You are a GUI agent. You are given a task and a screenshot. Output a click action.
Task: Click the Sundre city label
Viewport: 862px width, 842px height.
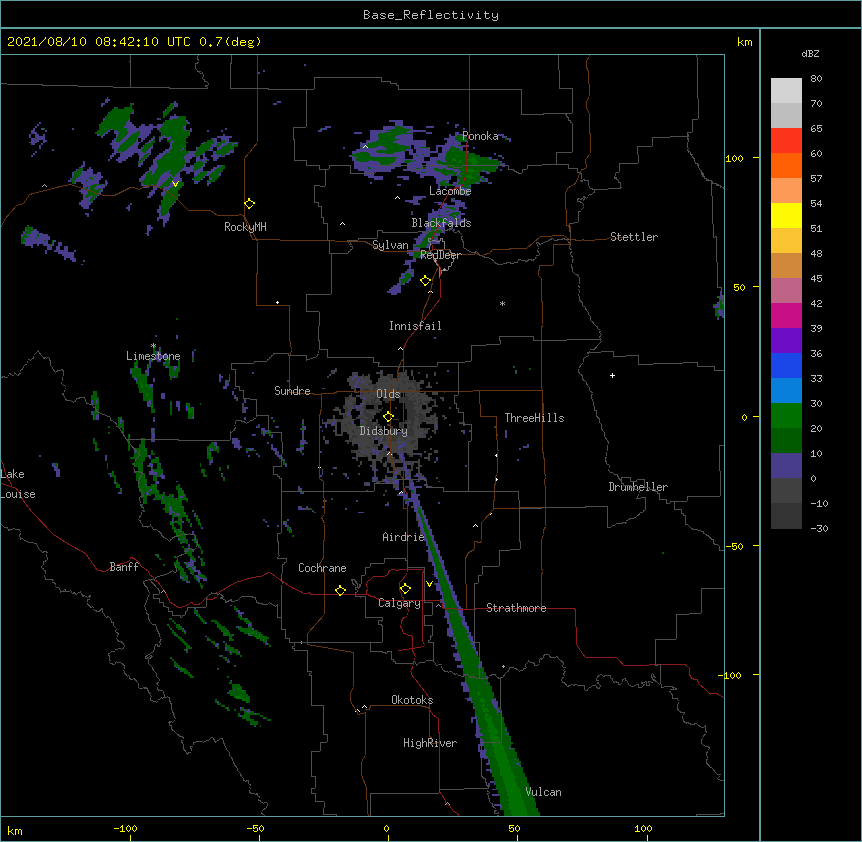(x=292, y=391)
